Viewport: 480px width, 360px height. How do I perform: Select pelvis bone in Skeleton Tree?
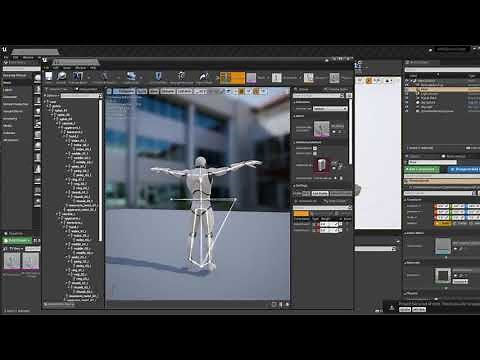pyautogui.click(x=56, y=106)
